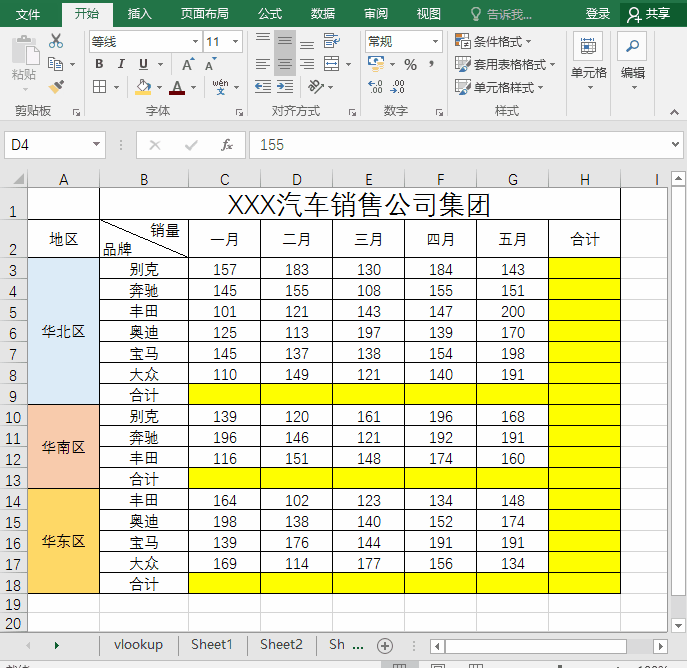This screenshot has width=687, height=668.
Task: Increase decimal places
Action: [x=375, y=87]
